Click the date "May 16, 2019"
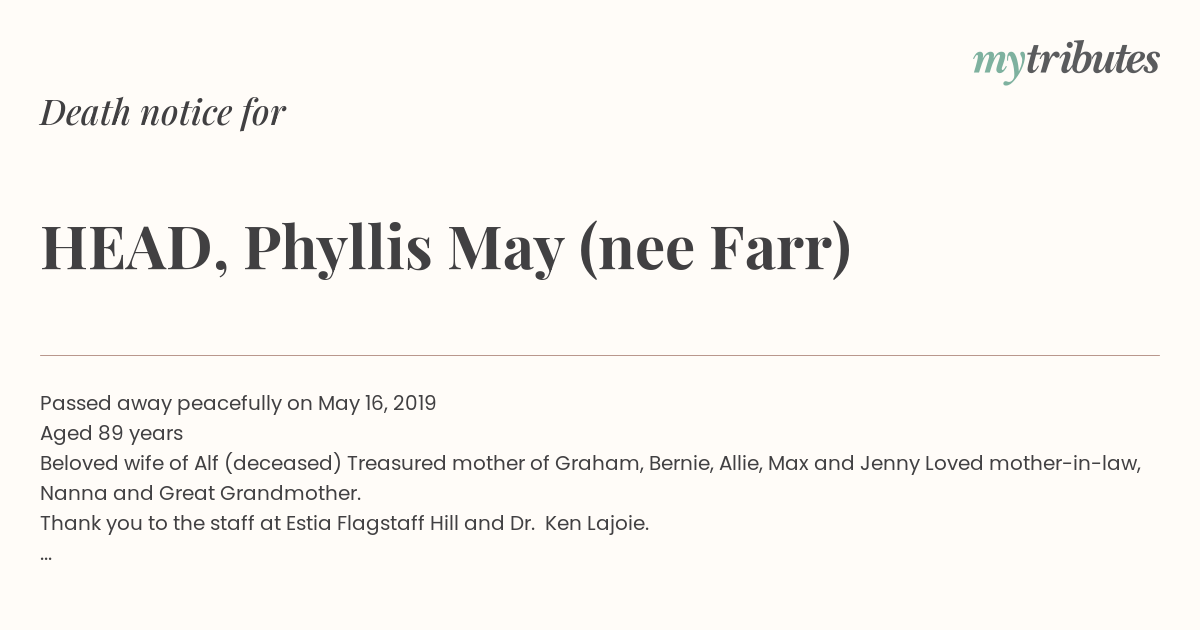Screen dimensions: 1200x630 (377, 403)
